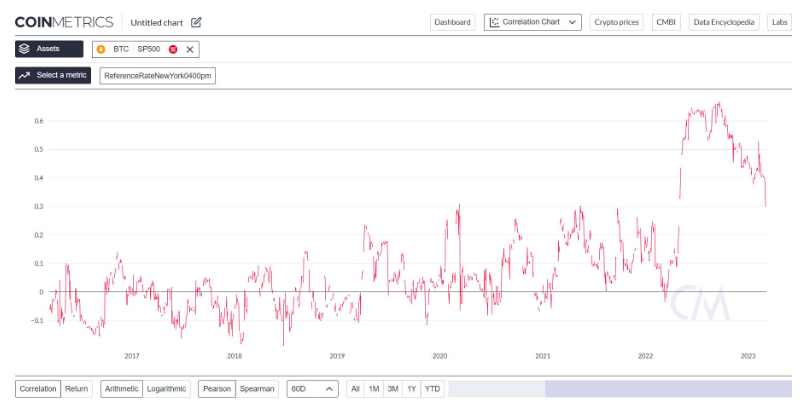Viewport: 804px width, 406px height.
Task: Open the ReferenceRateNewYork0400pm metric selector
Action: click(157, 76)
